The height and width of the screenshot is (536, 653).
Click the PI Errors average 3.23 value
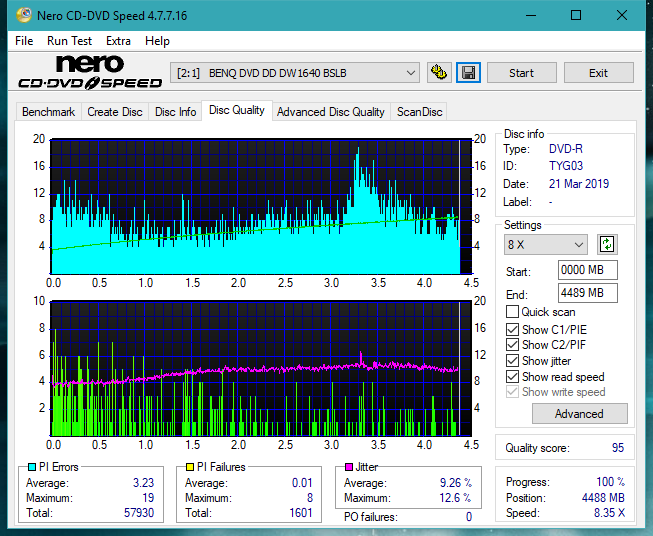pos(144,483)
